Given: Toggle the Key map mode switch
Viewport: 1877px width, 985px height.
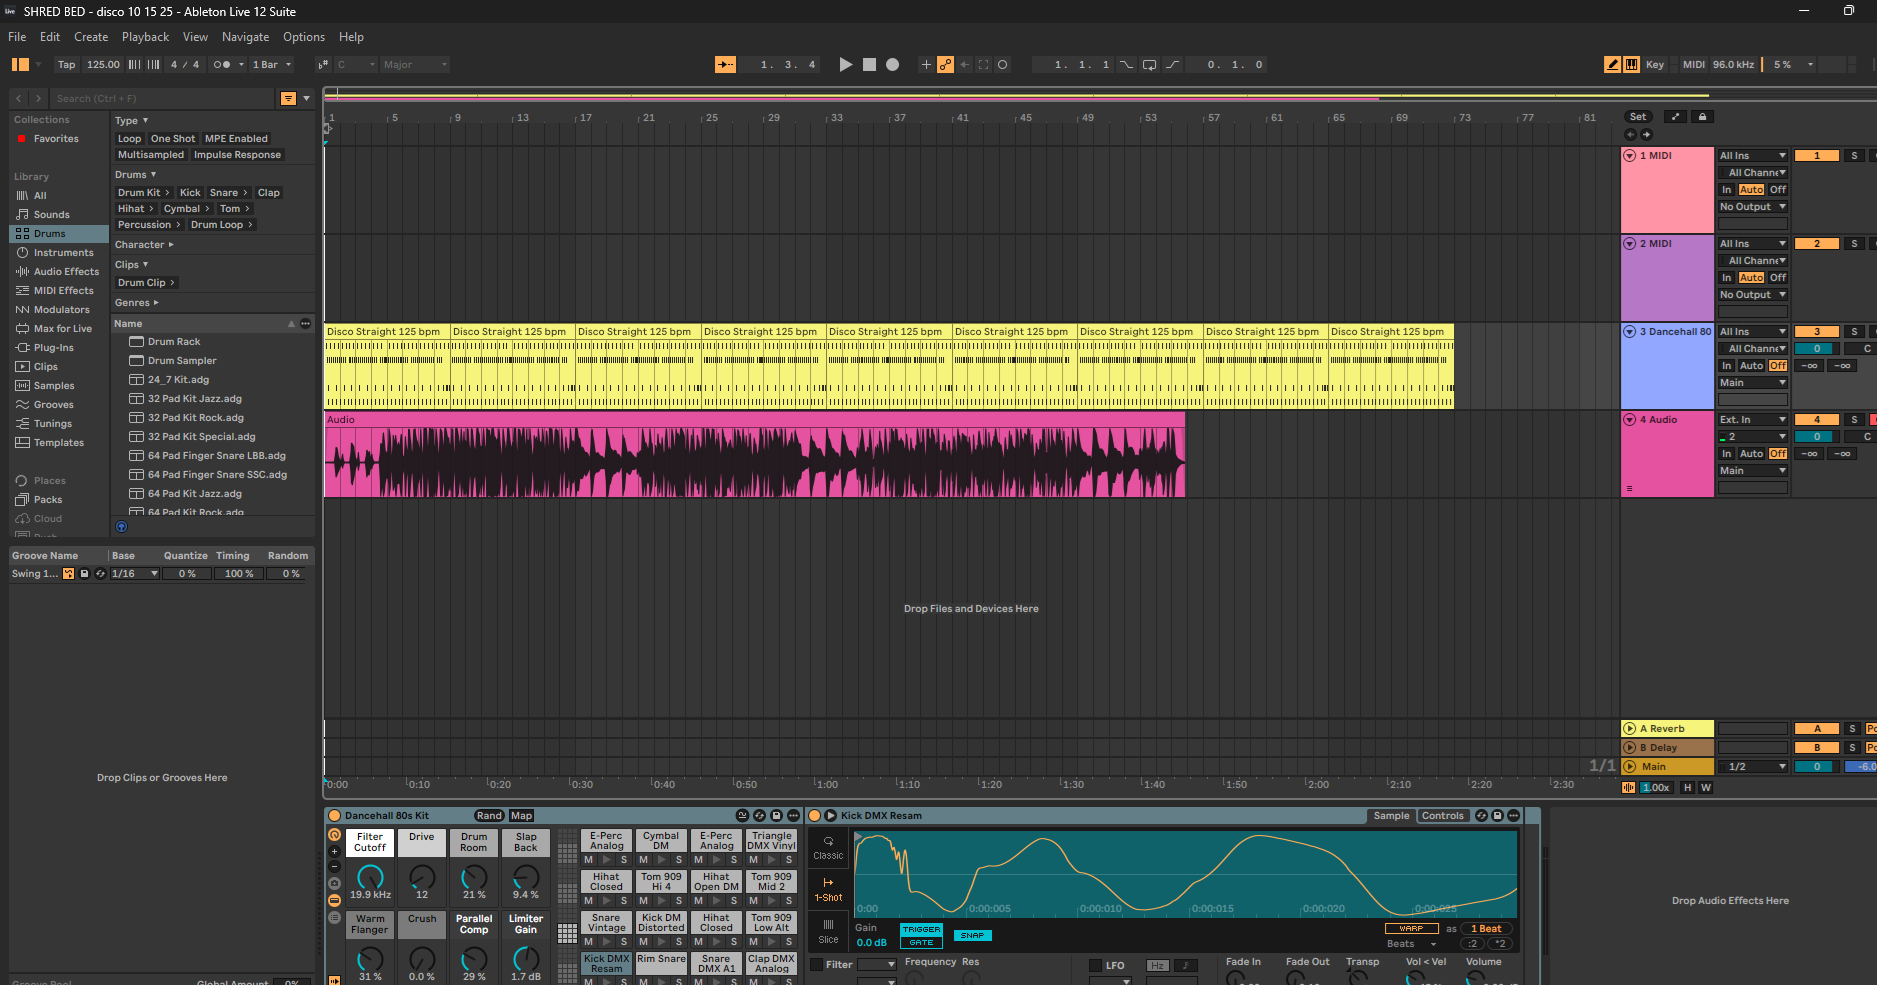Looking at the screenshot, I should pos(1655,65).
